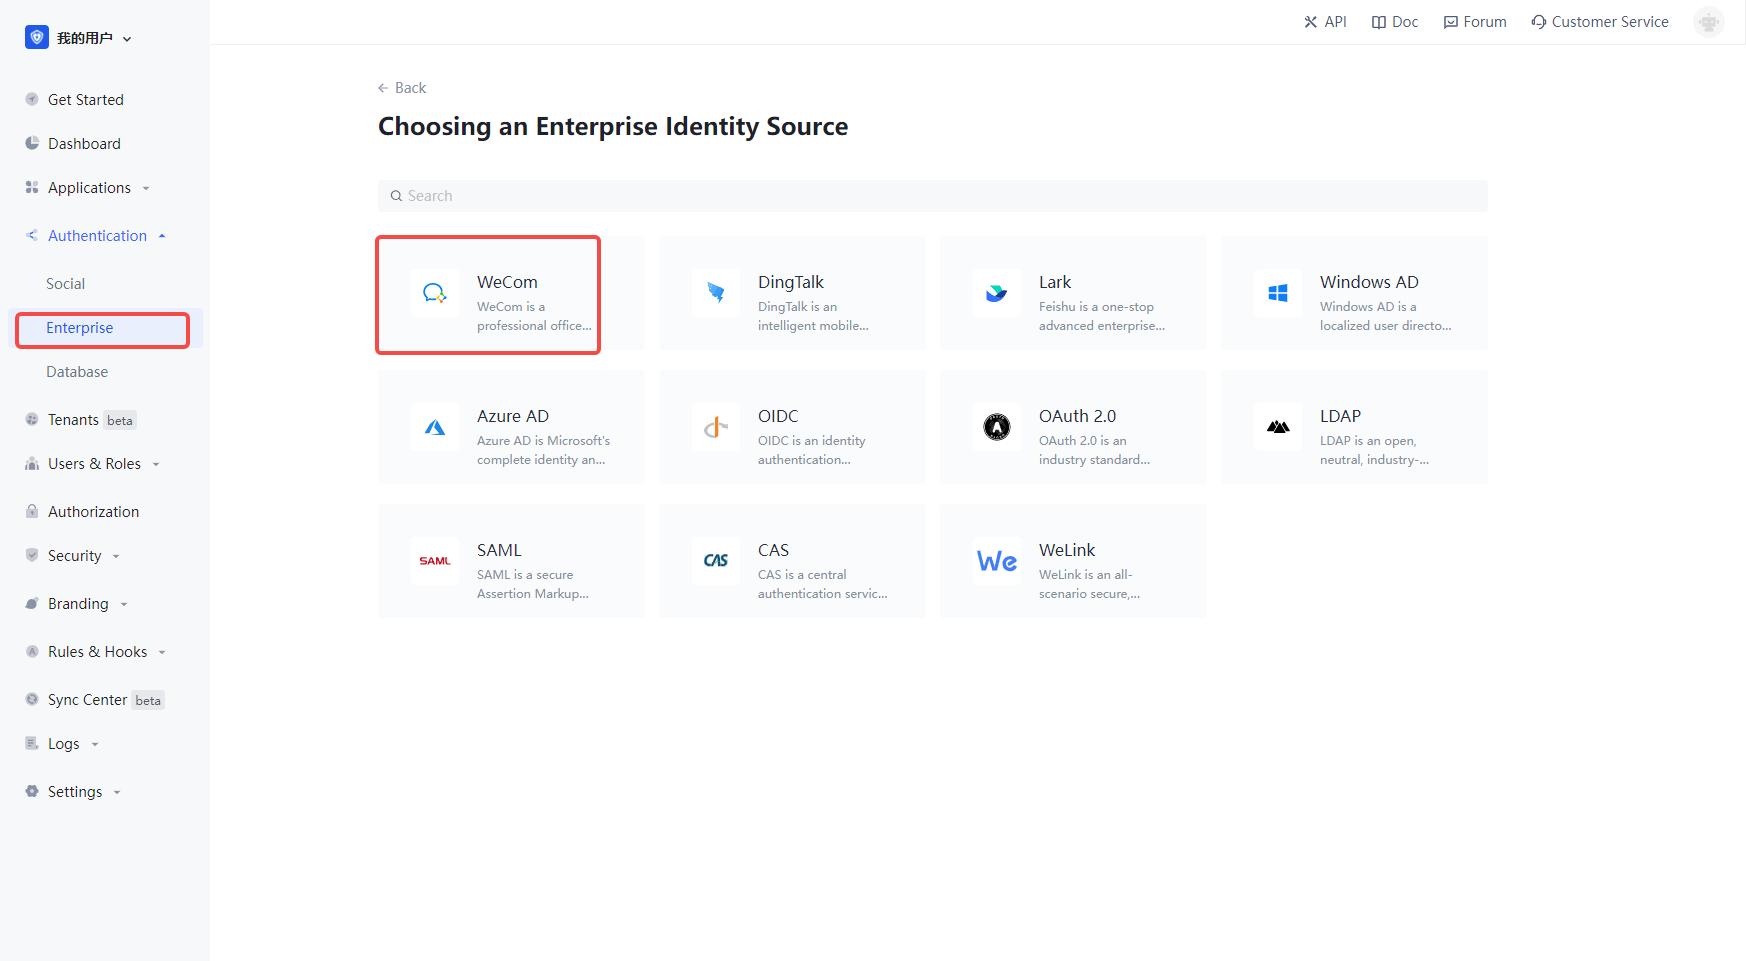
Task: Click the WeCom chat bubble icon
Action: tap(435, 293)
